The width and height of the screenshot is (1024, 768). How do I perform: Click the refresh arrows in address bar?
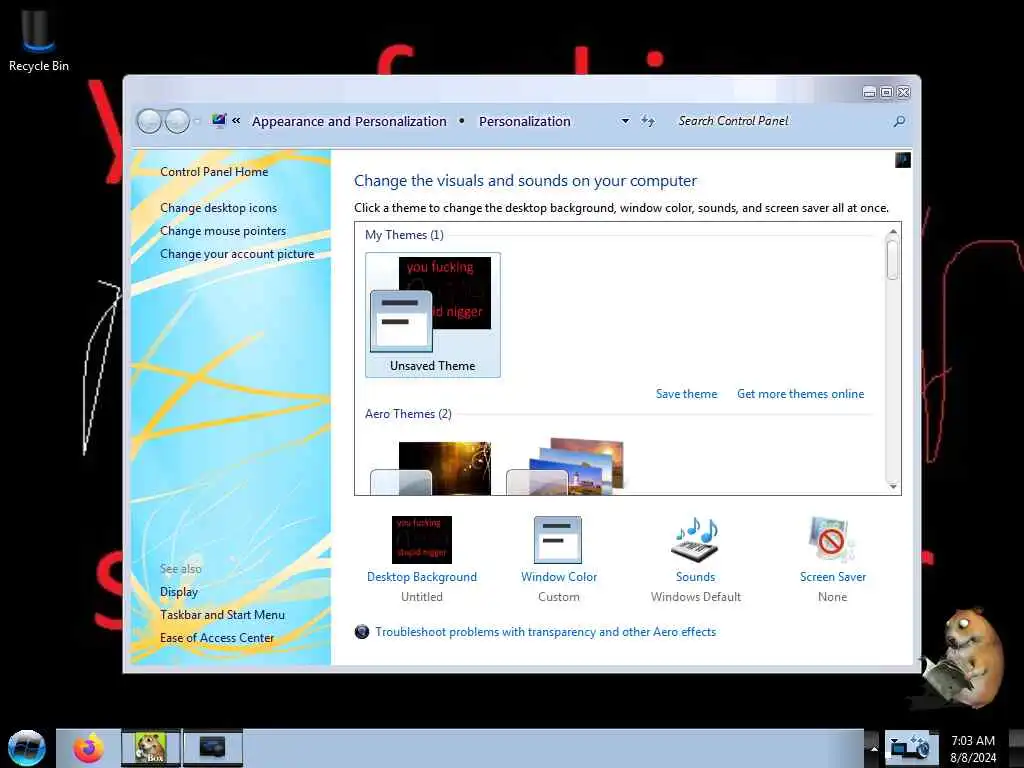[x=648, y=121]
